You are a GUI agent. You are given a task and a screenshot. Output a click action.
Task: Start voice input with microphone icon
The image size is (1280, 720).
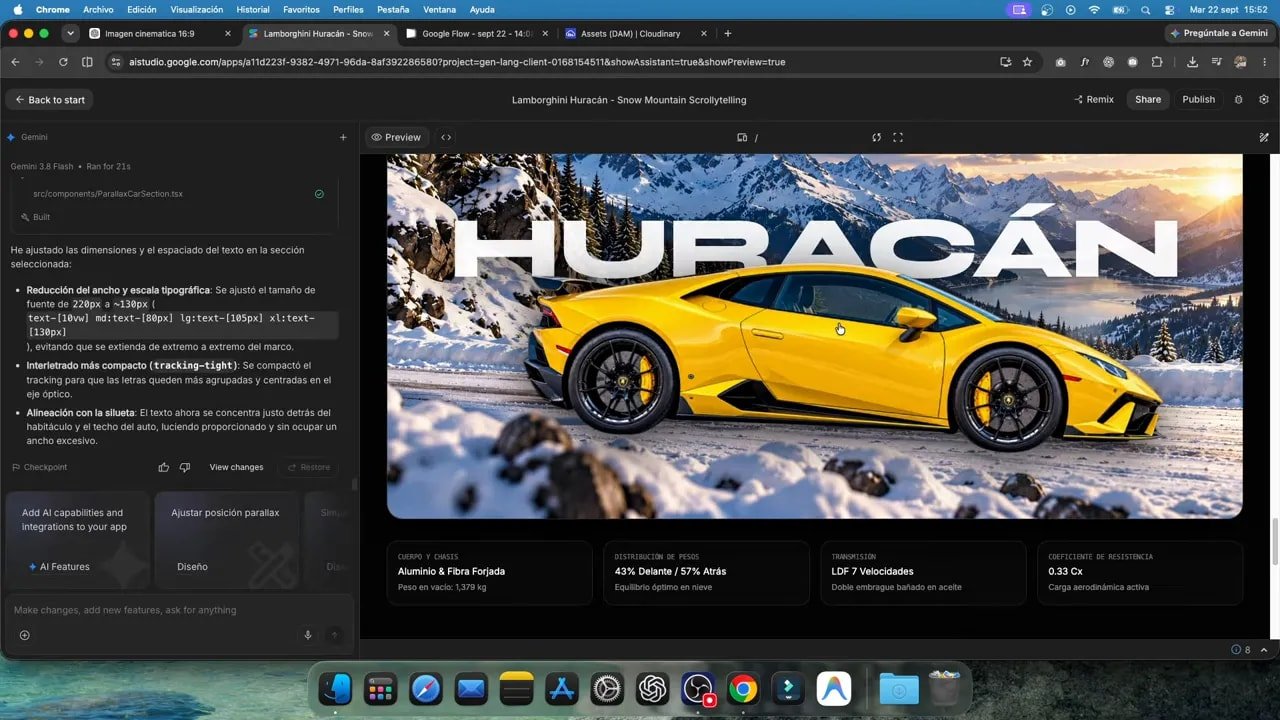[308, 635]
